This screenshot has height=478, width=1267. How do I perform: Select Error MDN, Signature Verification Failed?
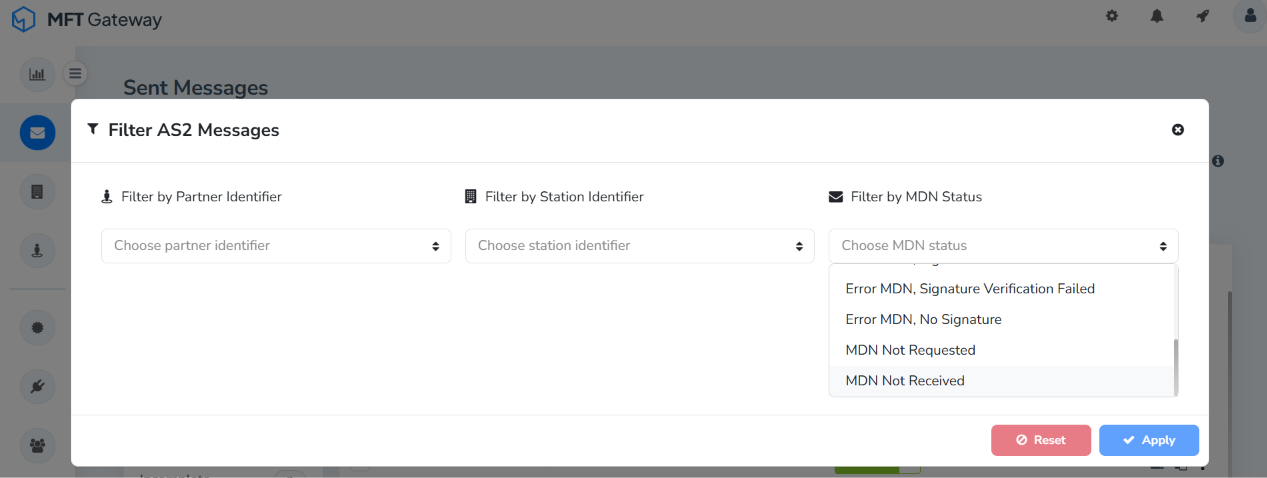1001,289
